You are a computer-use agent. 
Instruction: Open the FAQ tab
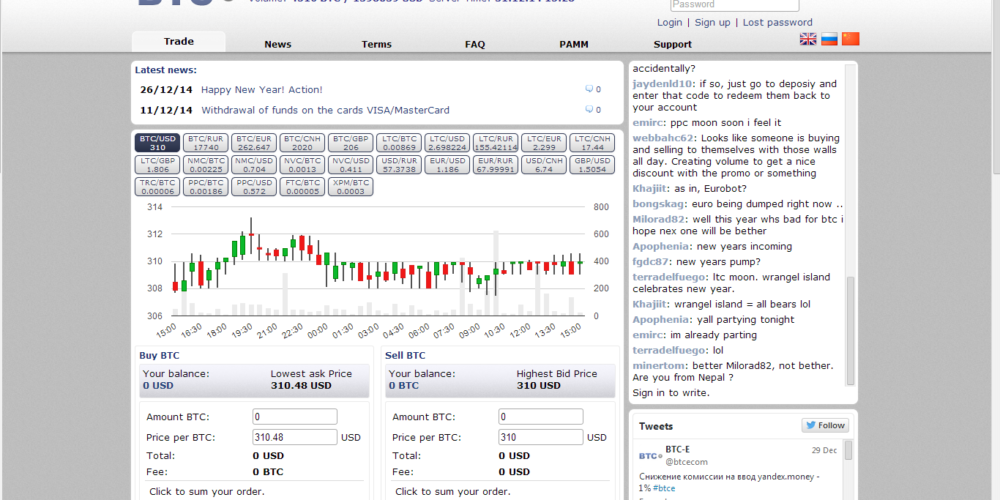(x=475, y=44)
